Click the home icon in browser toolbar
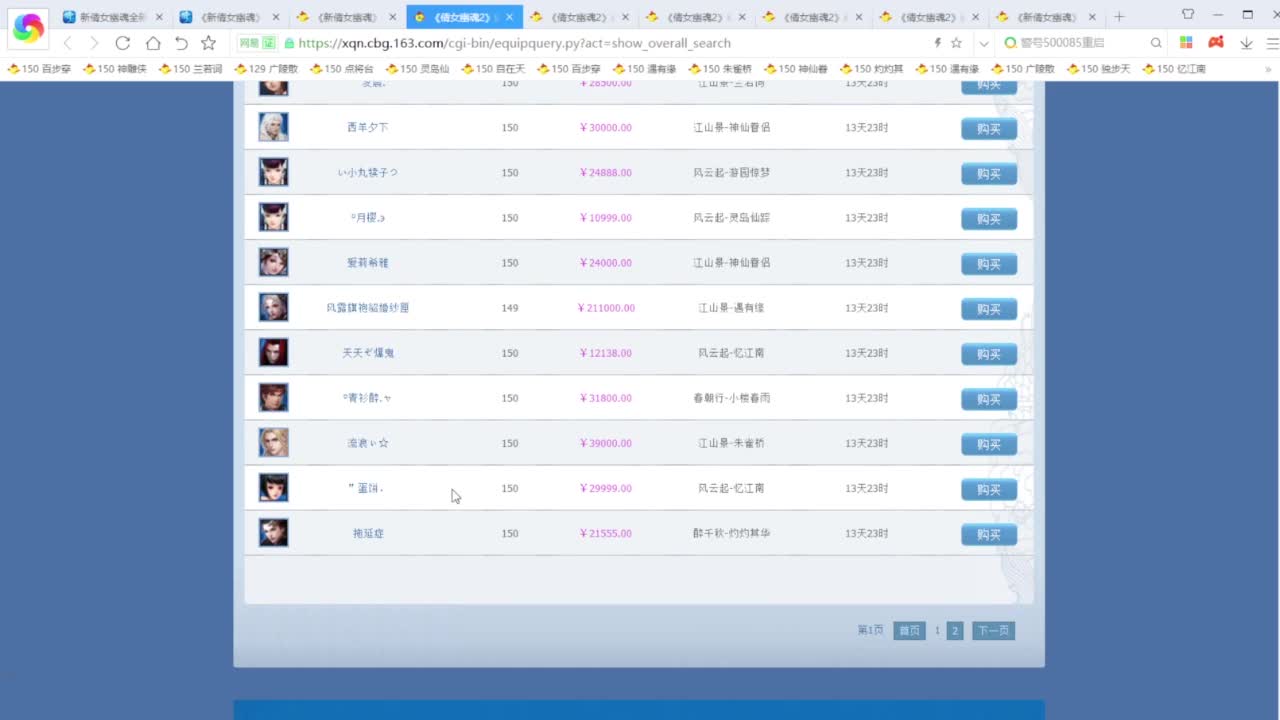 pos(152,43)
